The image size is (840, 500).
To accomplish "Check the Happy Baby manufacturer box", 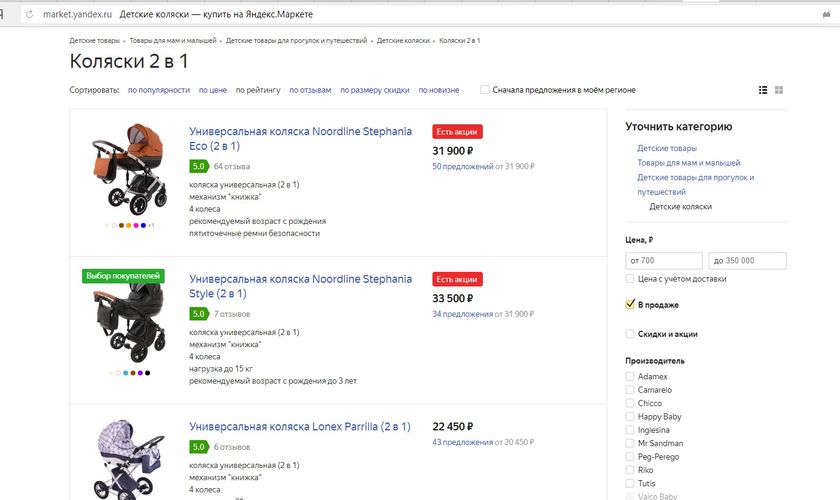I will tap(630, 416).
